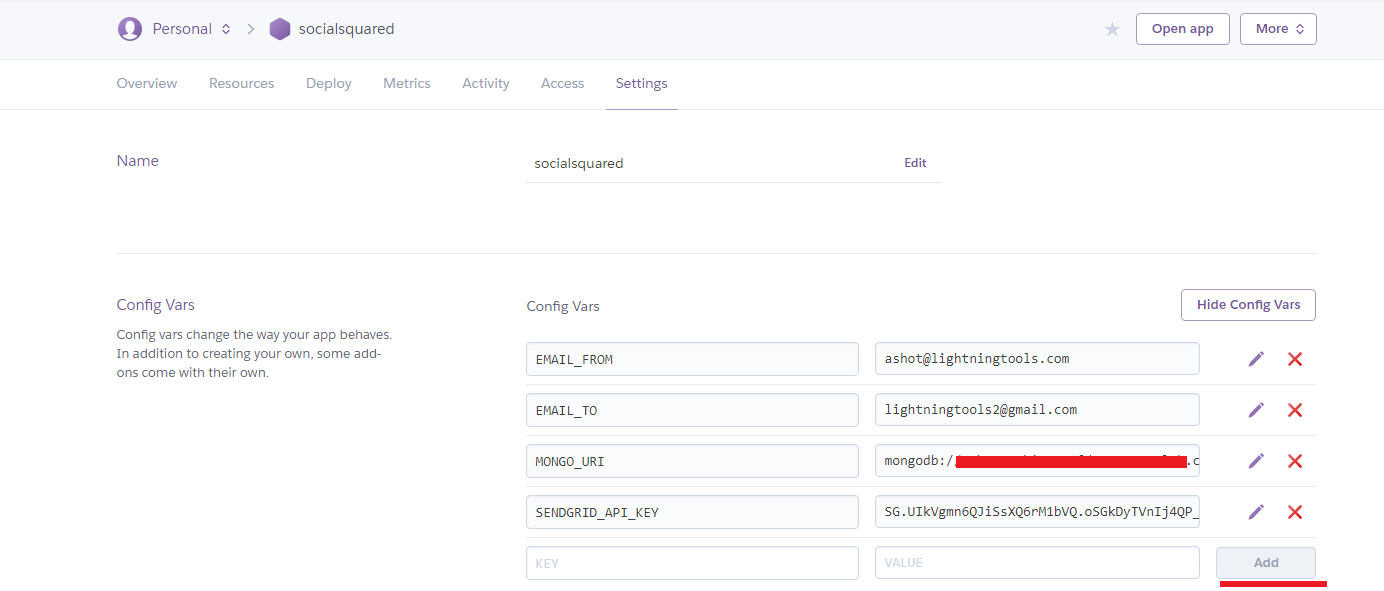
Task: Click Edit link next to app name
Action: point(915,163)
